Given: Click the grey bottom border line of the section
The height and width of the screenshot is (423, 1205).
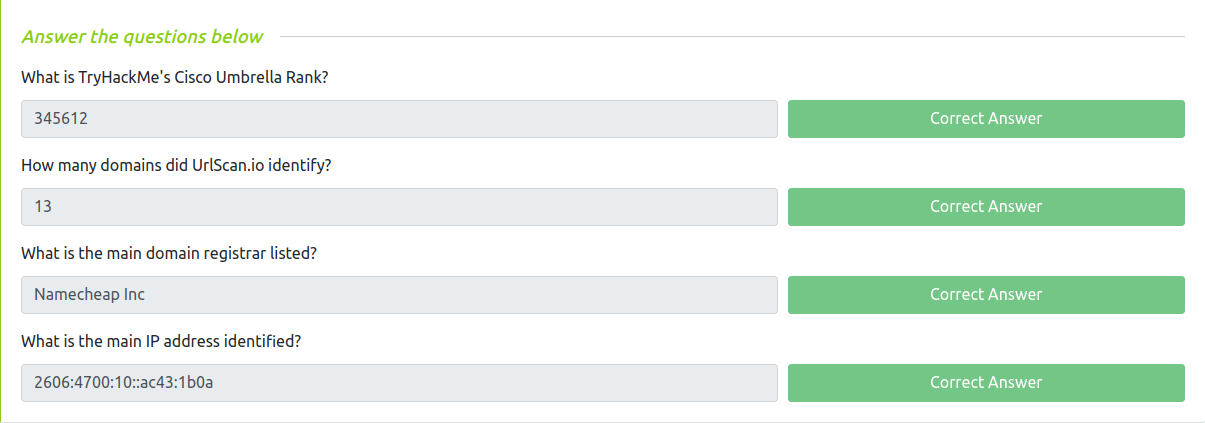Looking at the screenshot, I should point(600,421).
